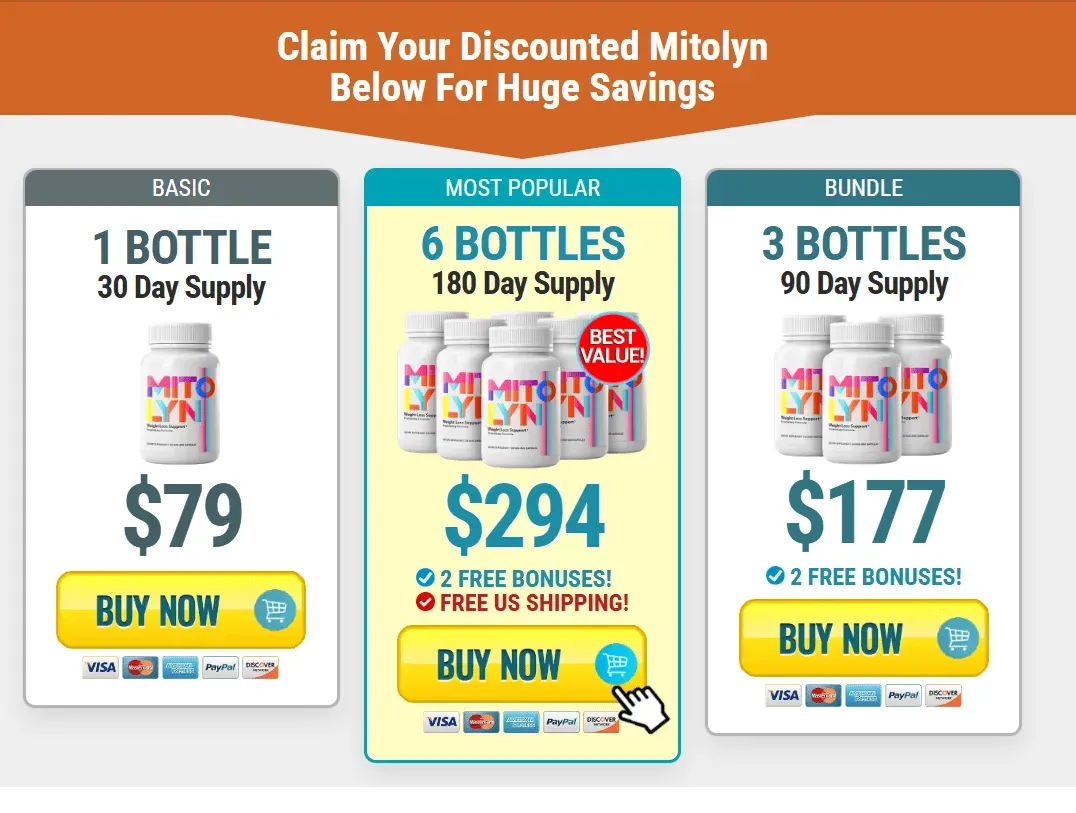Click the single Mitolyn bottle image
Image resolution: width=1076 pixels, height=813 pixels.
pyautogui.click(x=180, y=392)
